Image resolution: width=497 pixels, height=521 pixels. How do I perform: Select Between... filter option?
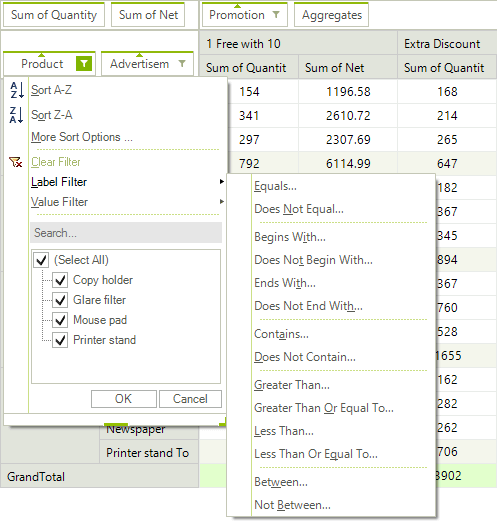point(281,482)
